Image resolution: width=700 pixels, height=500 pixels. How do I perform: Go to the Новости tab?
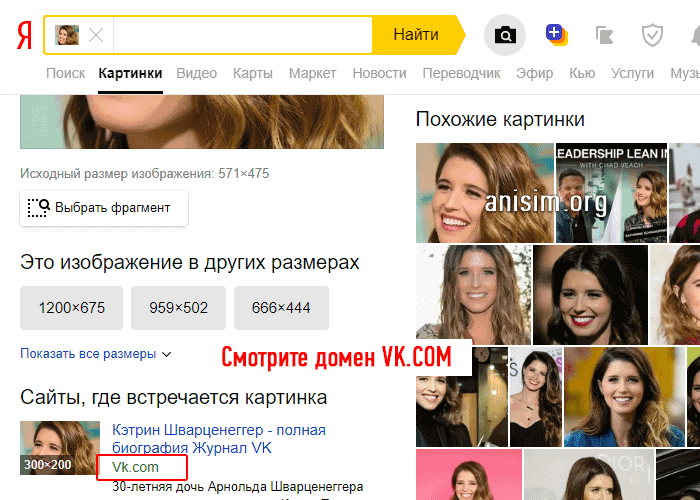point(379,73)
